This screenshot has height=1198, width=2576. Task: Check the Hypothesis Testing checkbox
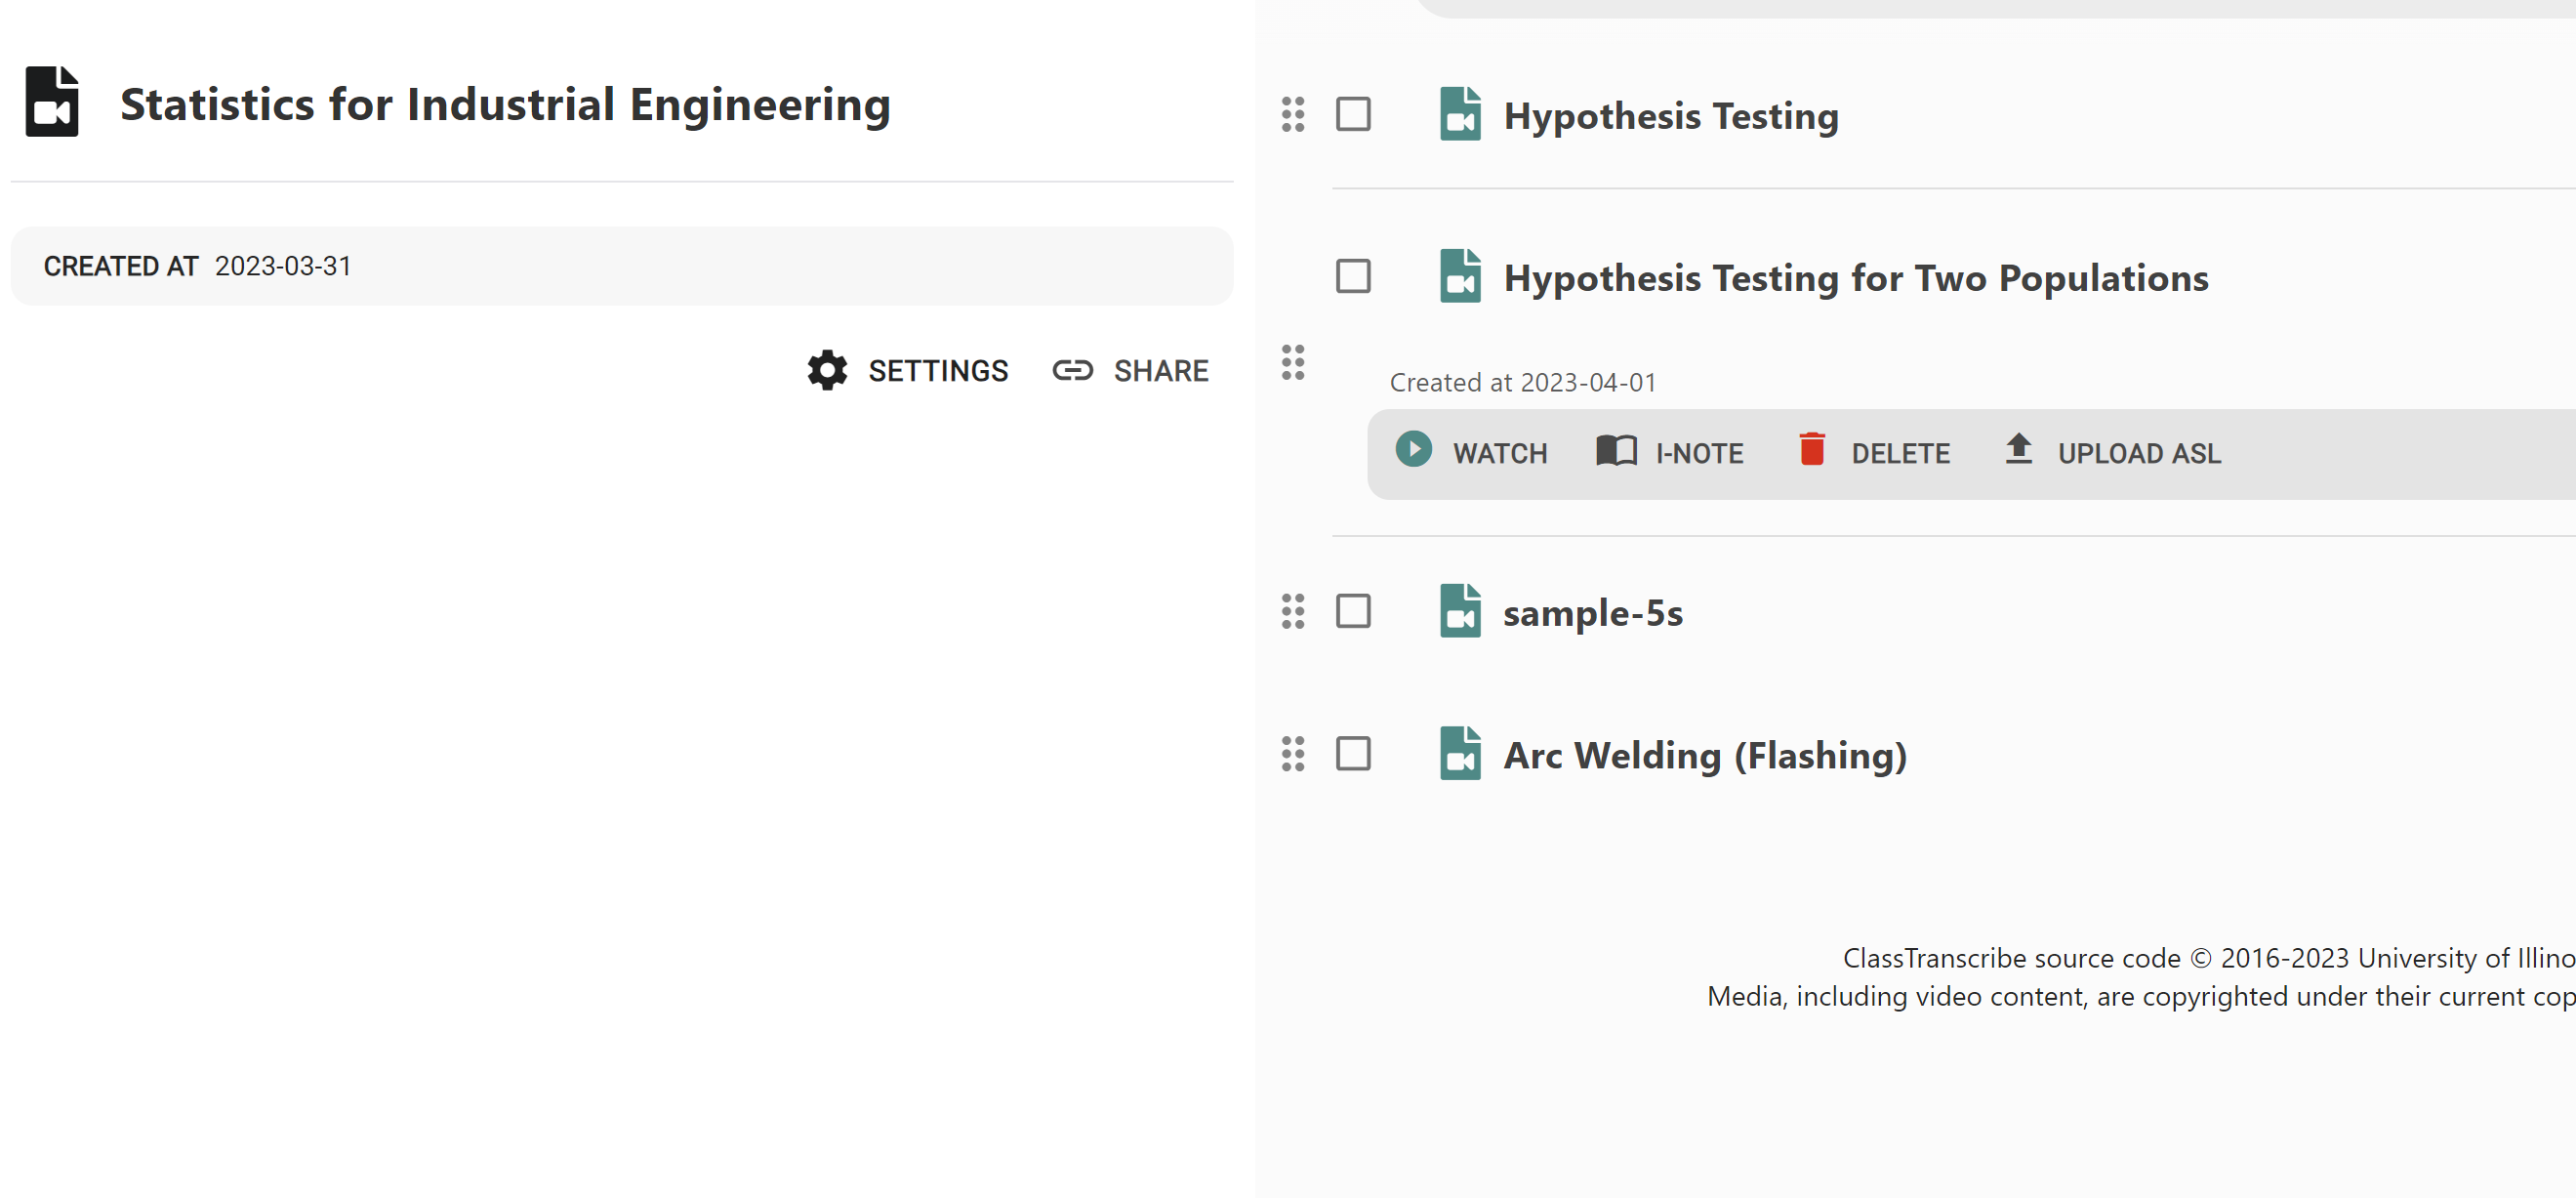pyautogui.click(x=1353, y=114)
